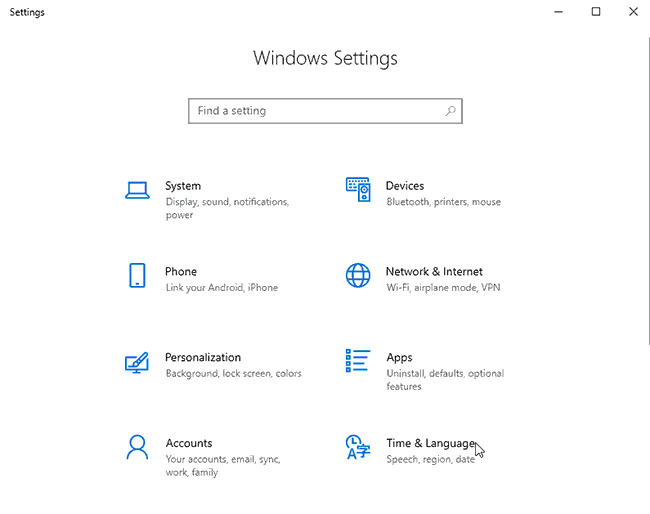650x514 pixels.
Task: Open the Devices category title
Action: point(405,186)
